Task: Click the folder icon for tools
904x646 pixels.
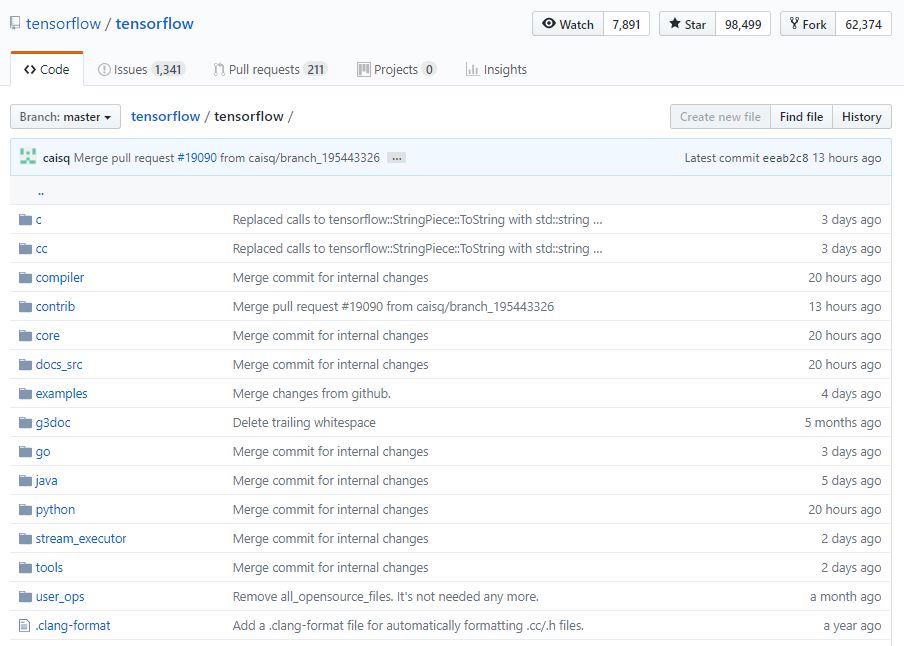Action: (x=25, y=568)
